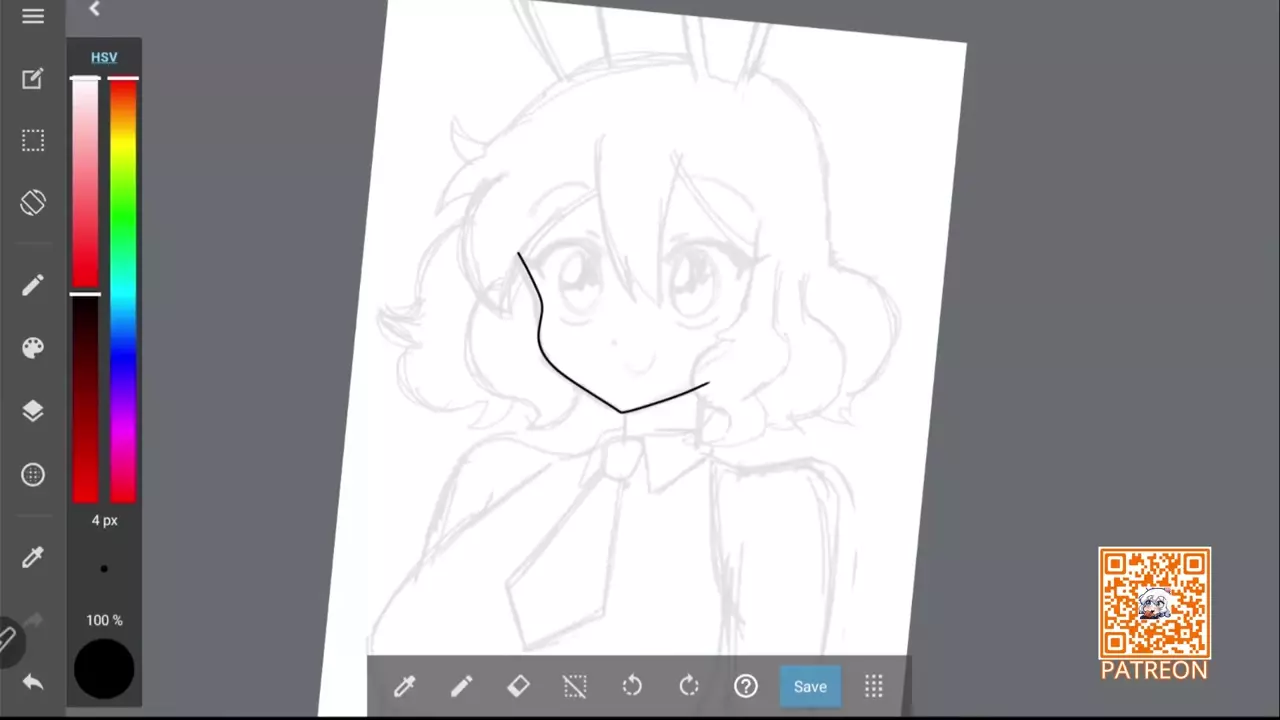
Task: Click the red saturation brightness slider
Action: tap(85, 290)
